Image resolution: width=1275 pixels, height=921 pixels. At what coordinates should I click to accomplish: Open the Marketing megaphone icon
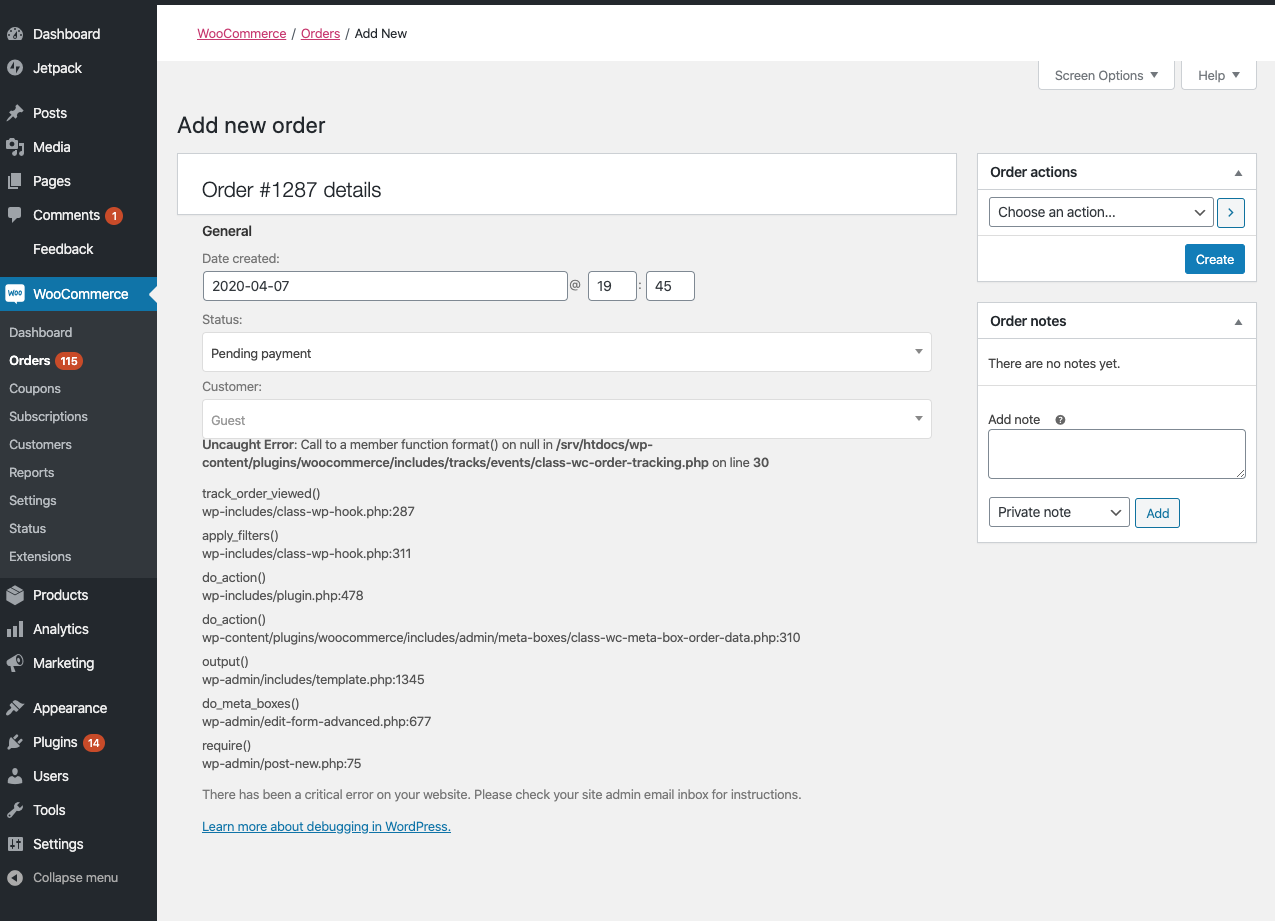tap(15, 663)
